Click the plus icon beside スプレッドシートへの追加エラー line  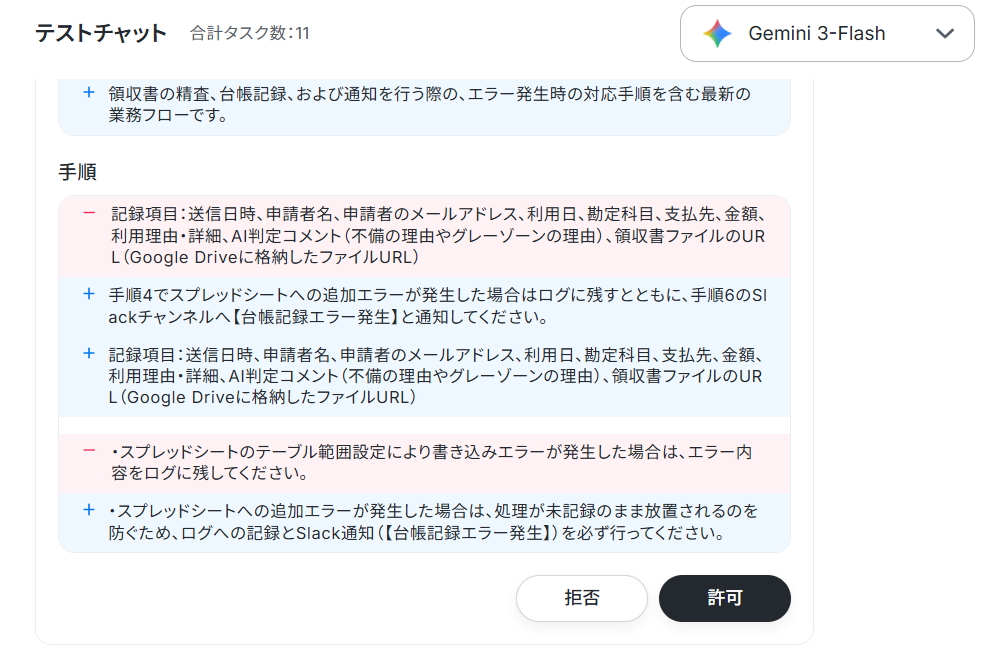click(89, 510)
